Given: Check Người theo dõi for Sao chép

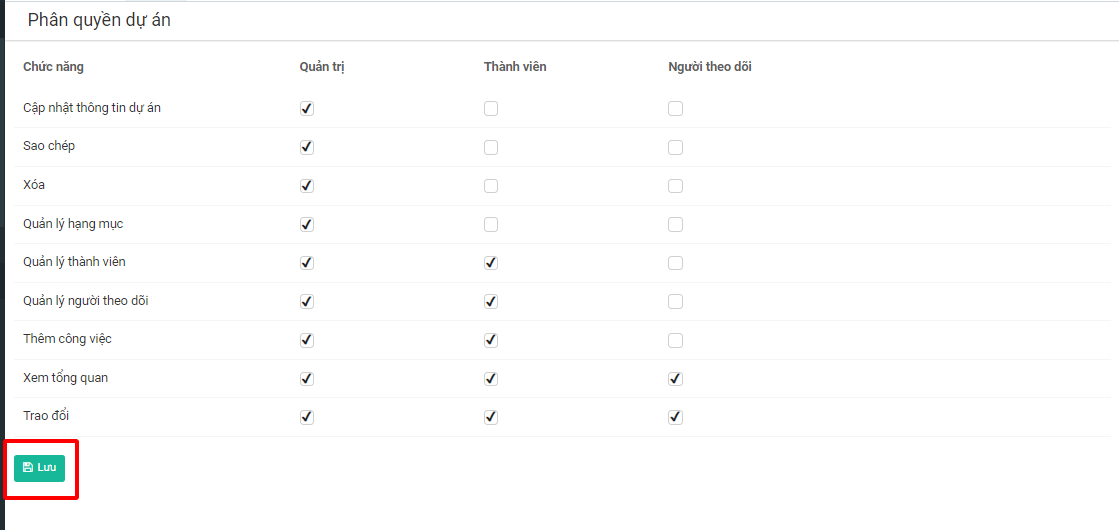Looking at the screenshot, I should click(676, 147).
